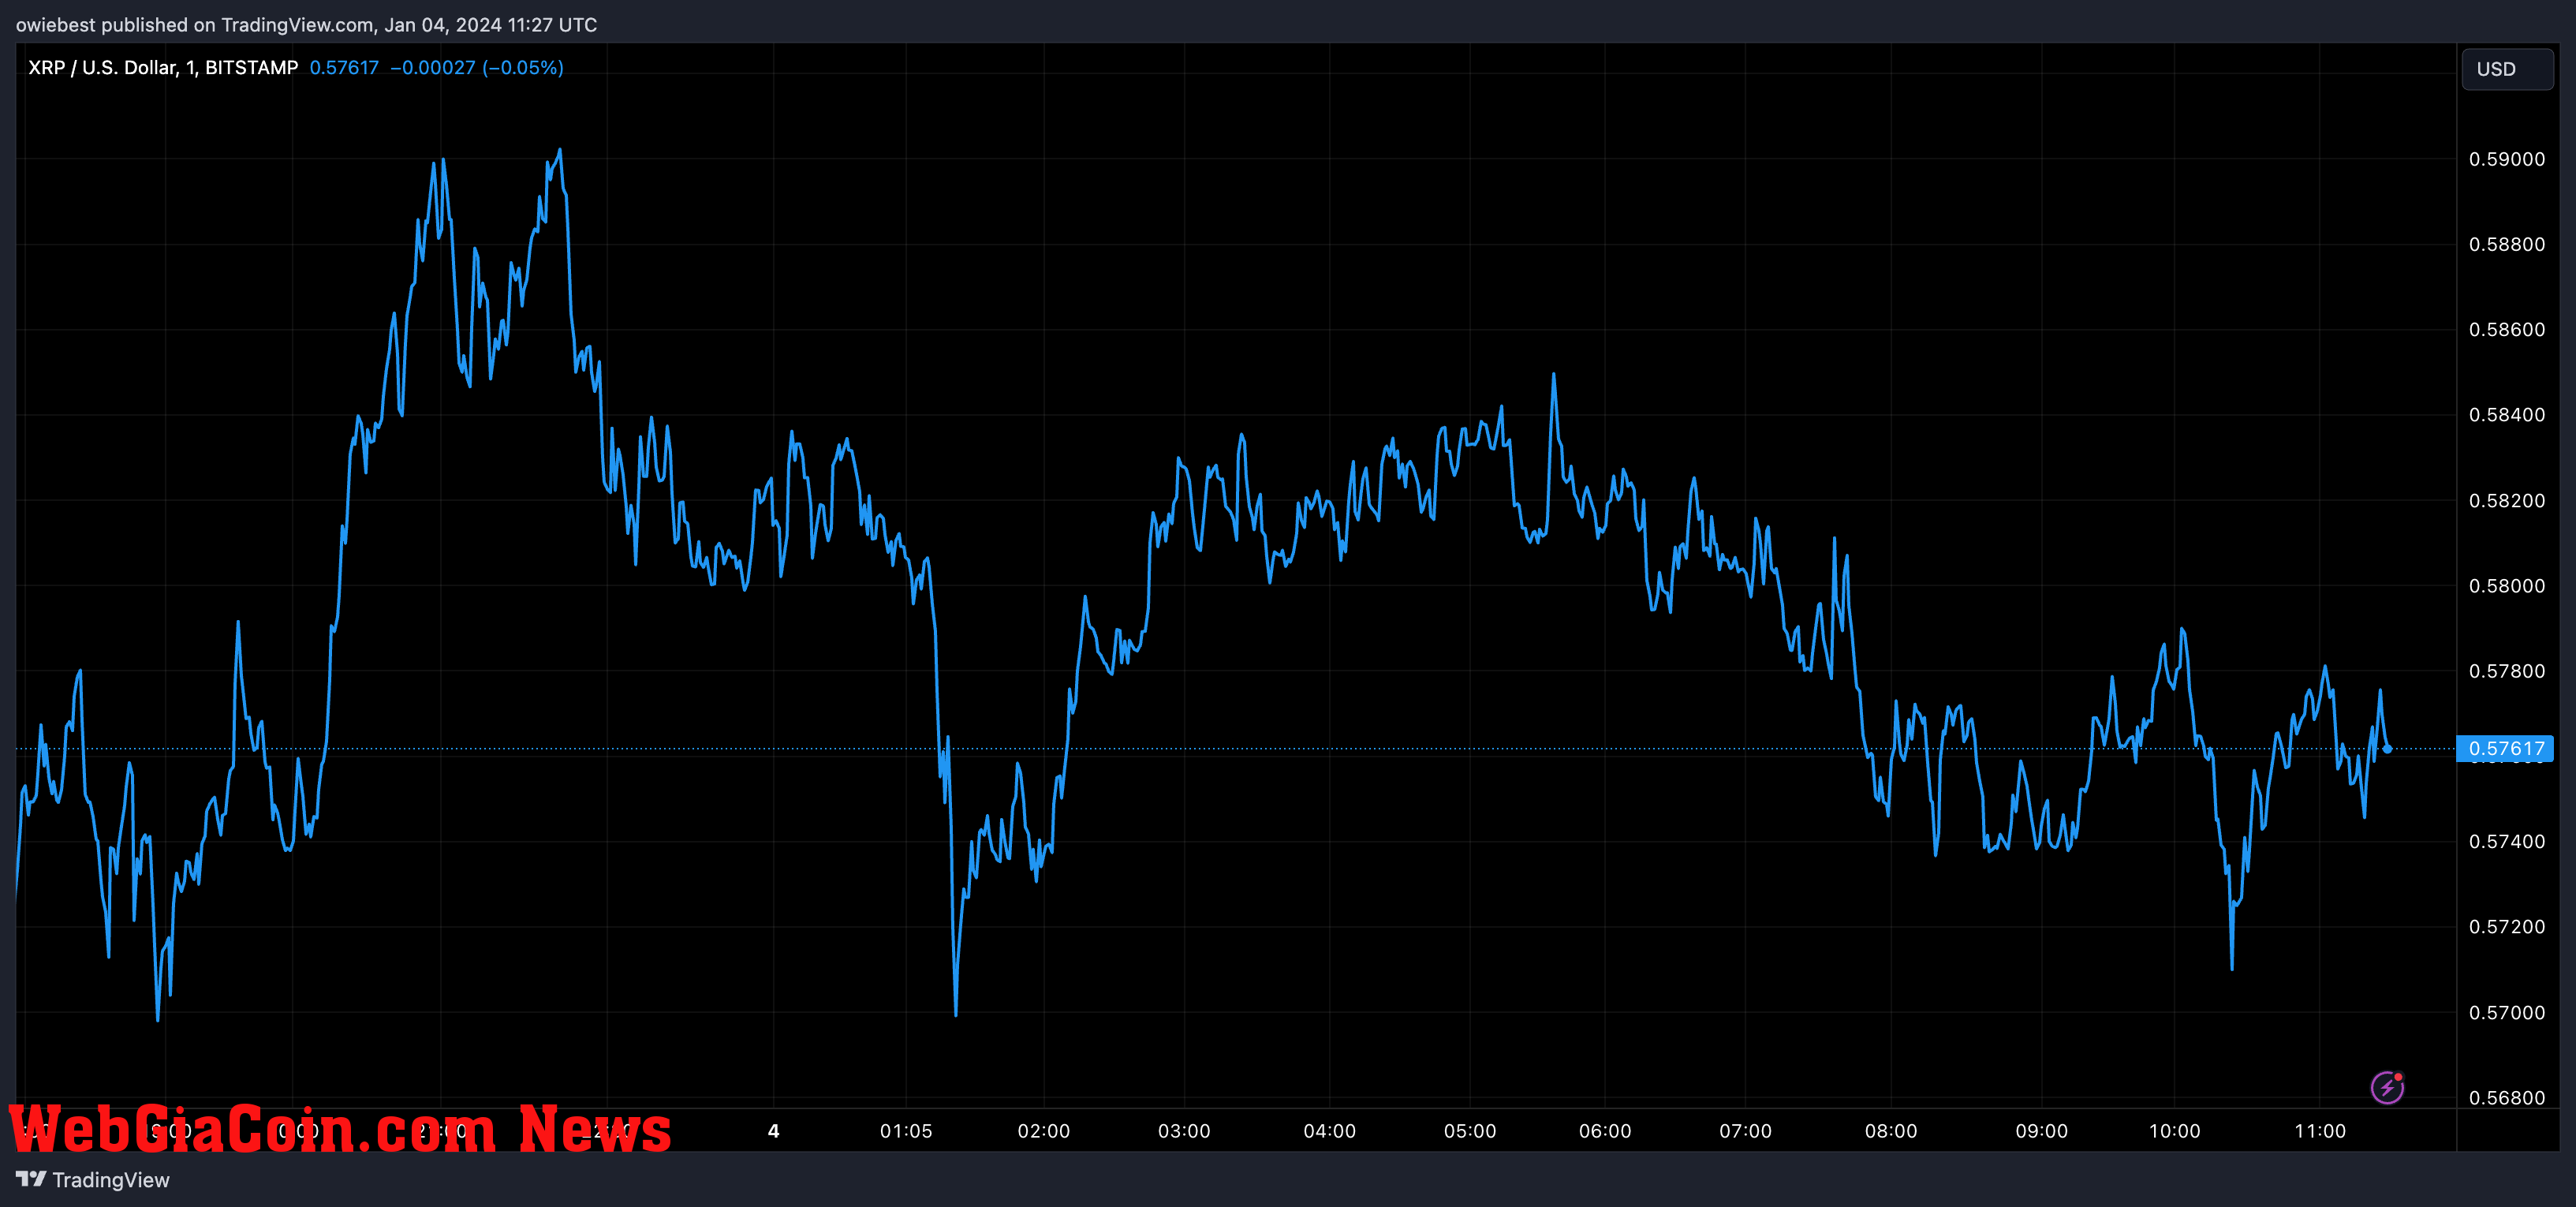Click the 0.57400 price axis label

pyautogui.click(x=2507, y=841)
